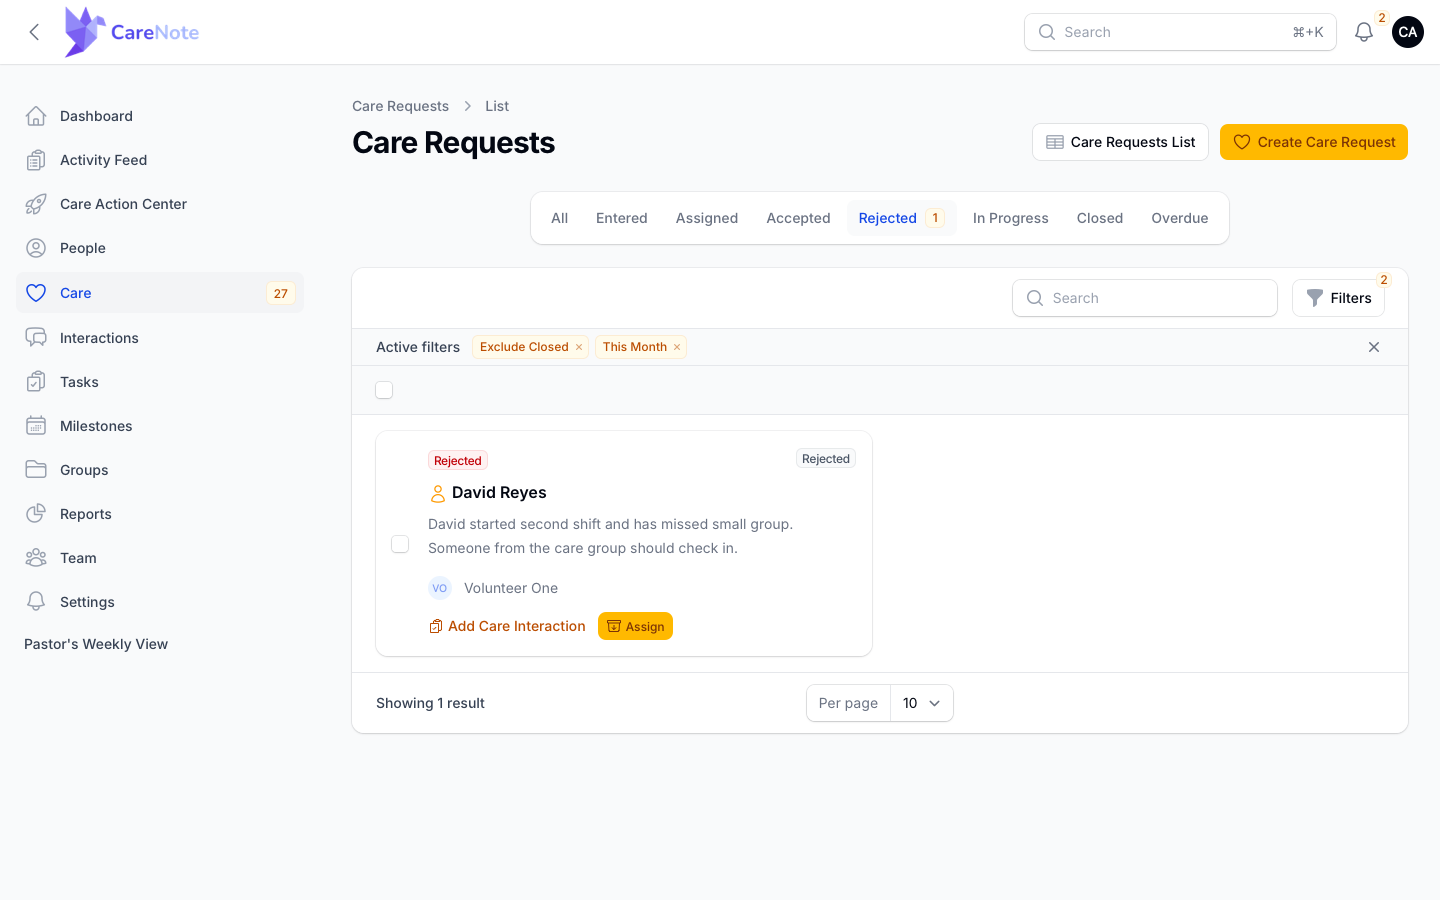Click the Care heart icon in sidebar
This screenshot has height=900, width=1440.
(36, 293)
